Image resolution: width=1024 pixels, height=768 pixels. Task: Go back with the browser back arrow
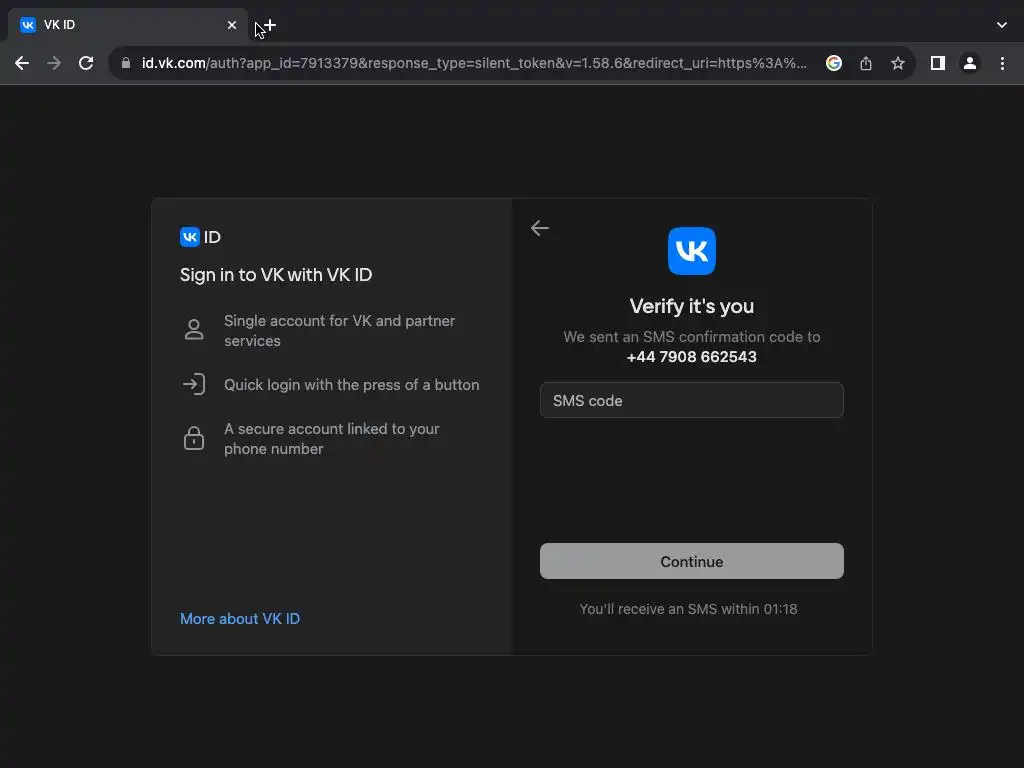coord(22,63)
